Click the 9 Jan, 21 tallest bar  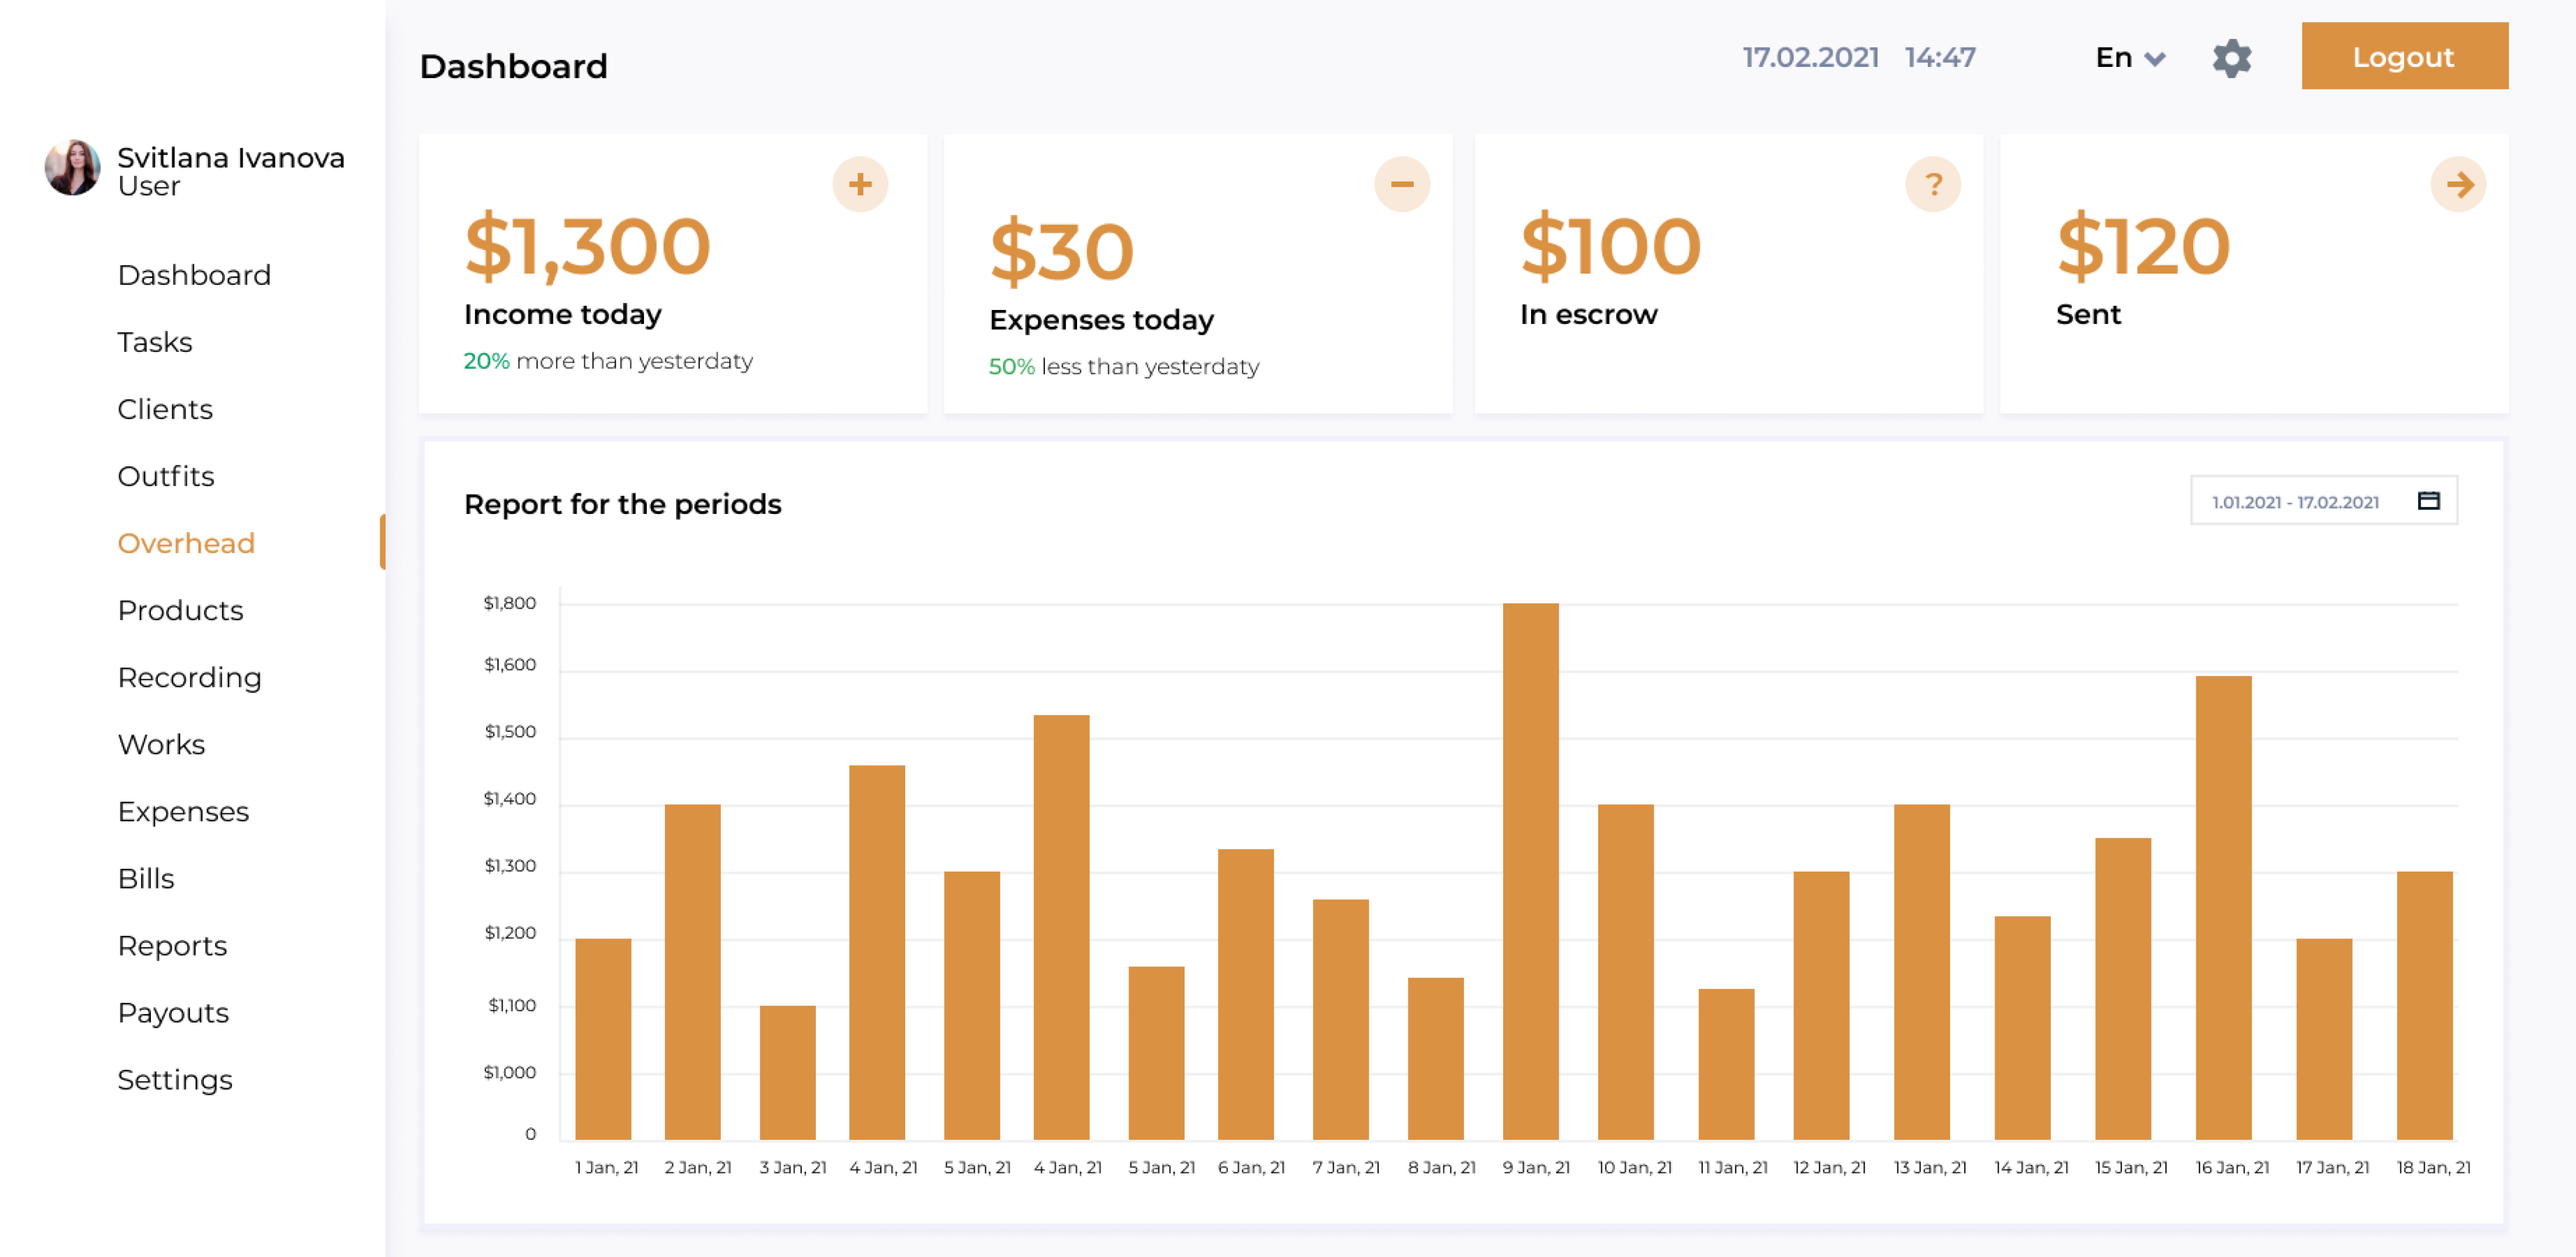pyautogui.click(x=1530, y=870)
